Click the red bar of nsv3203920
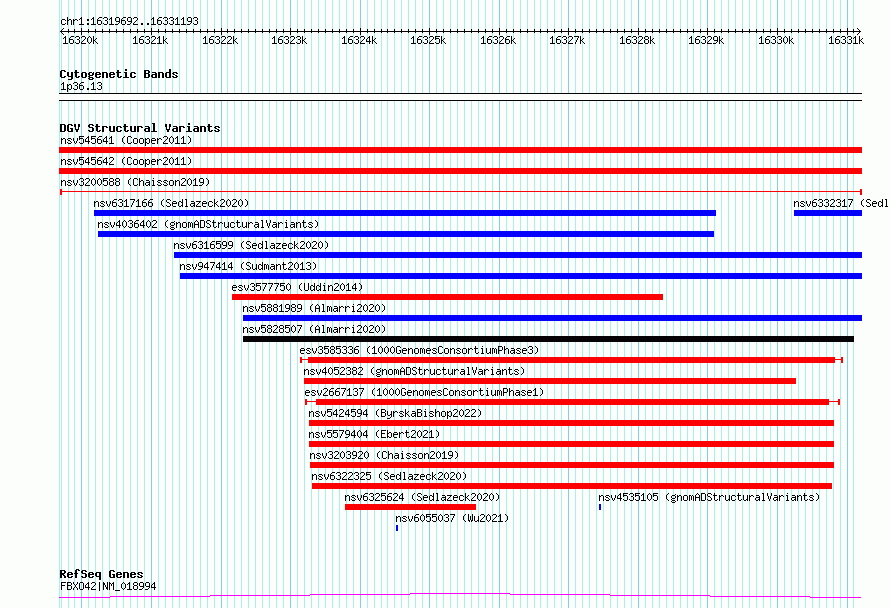Image resolution: width=890 pixels, height=608 pixels. coord(572,465)
